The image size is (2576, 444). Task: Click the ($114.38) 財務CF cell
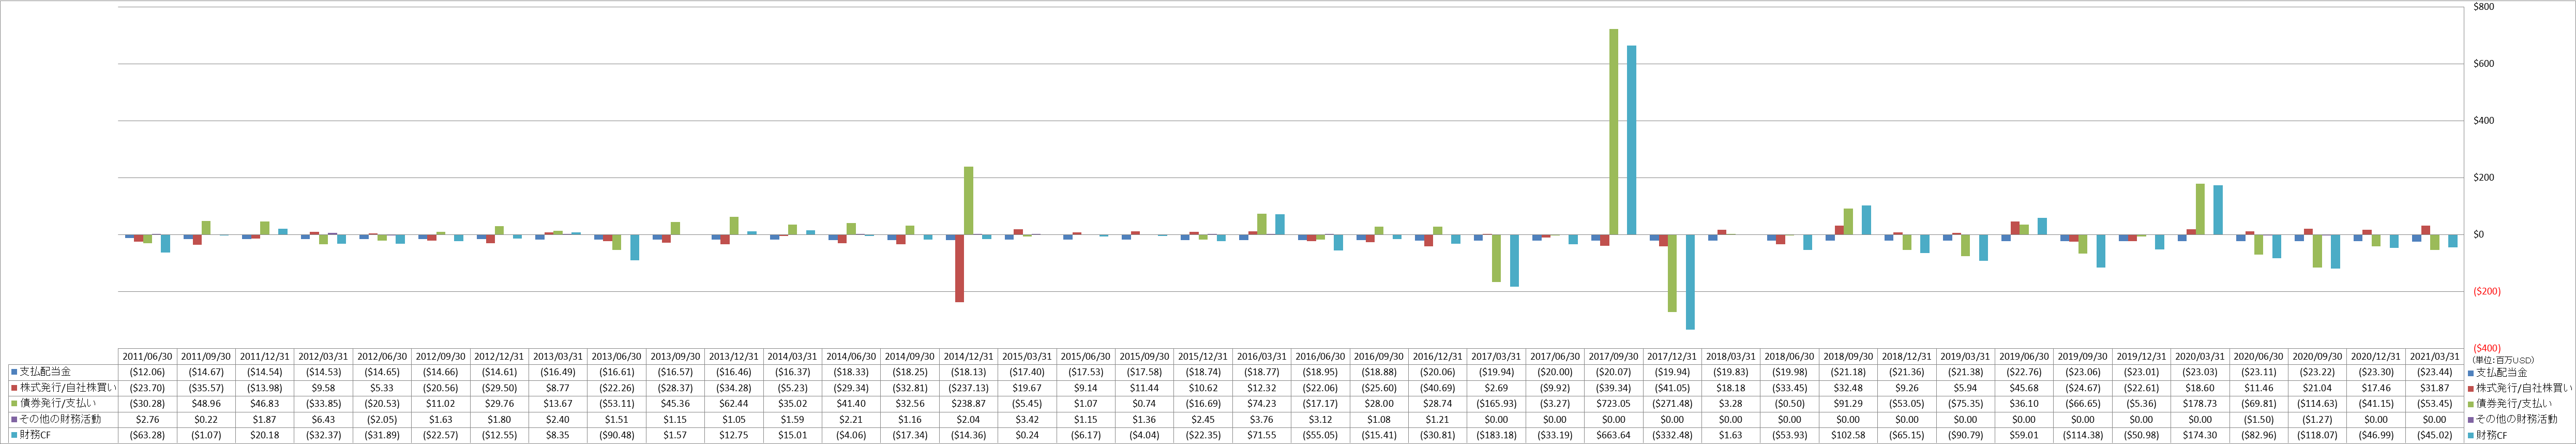[2082, 436]
